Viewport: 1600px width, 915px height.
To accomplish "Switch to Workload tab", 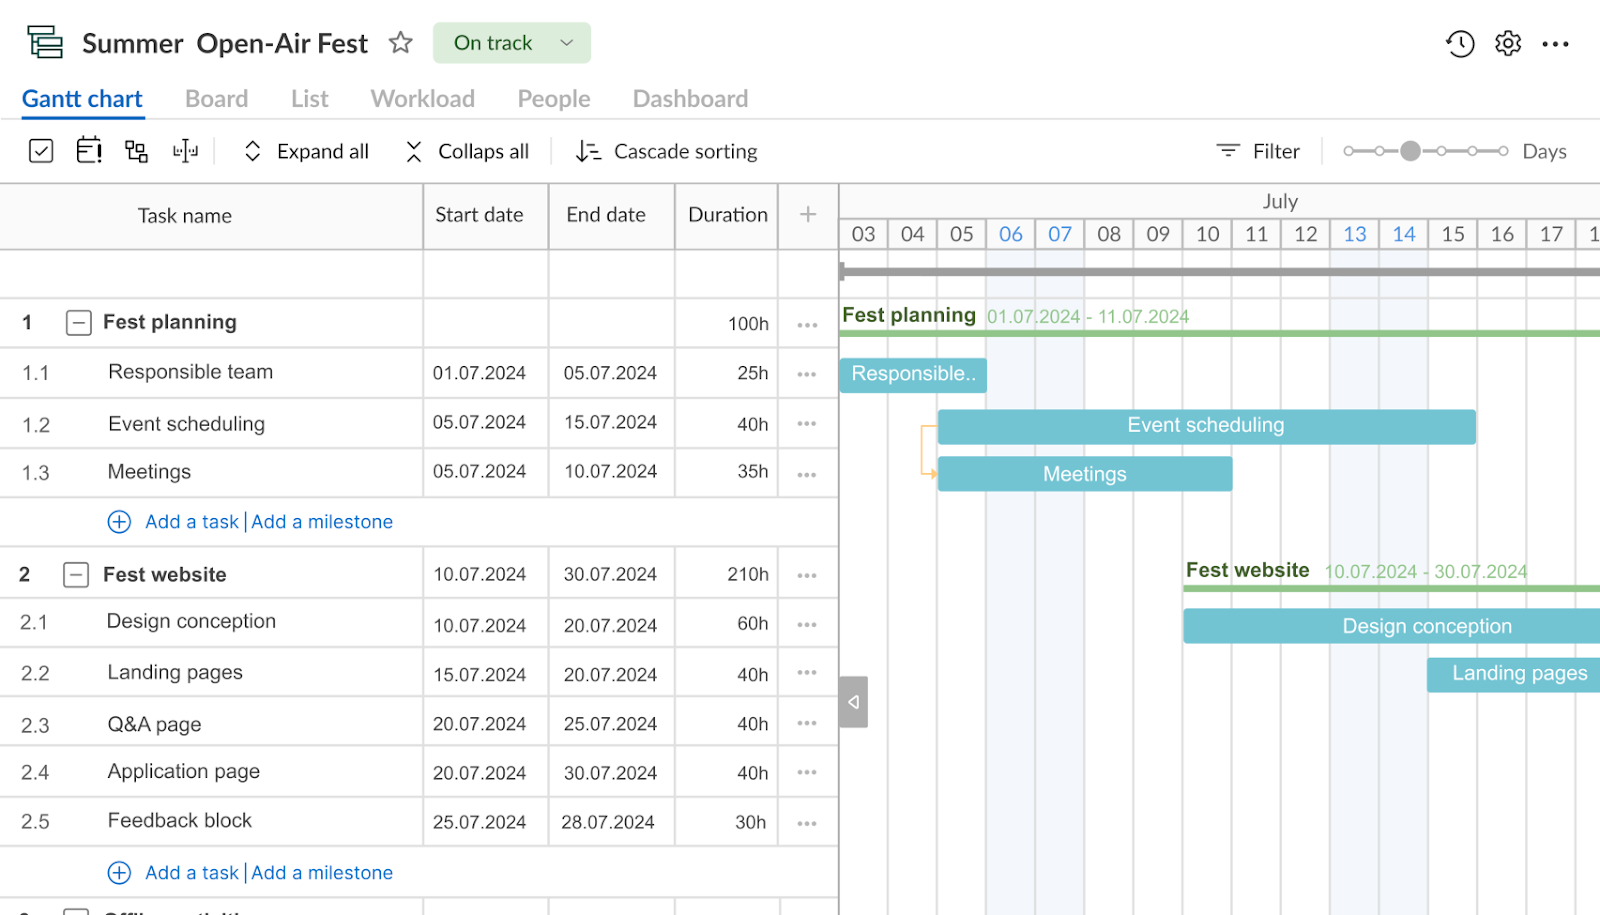I will (423, 99).
